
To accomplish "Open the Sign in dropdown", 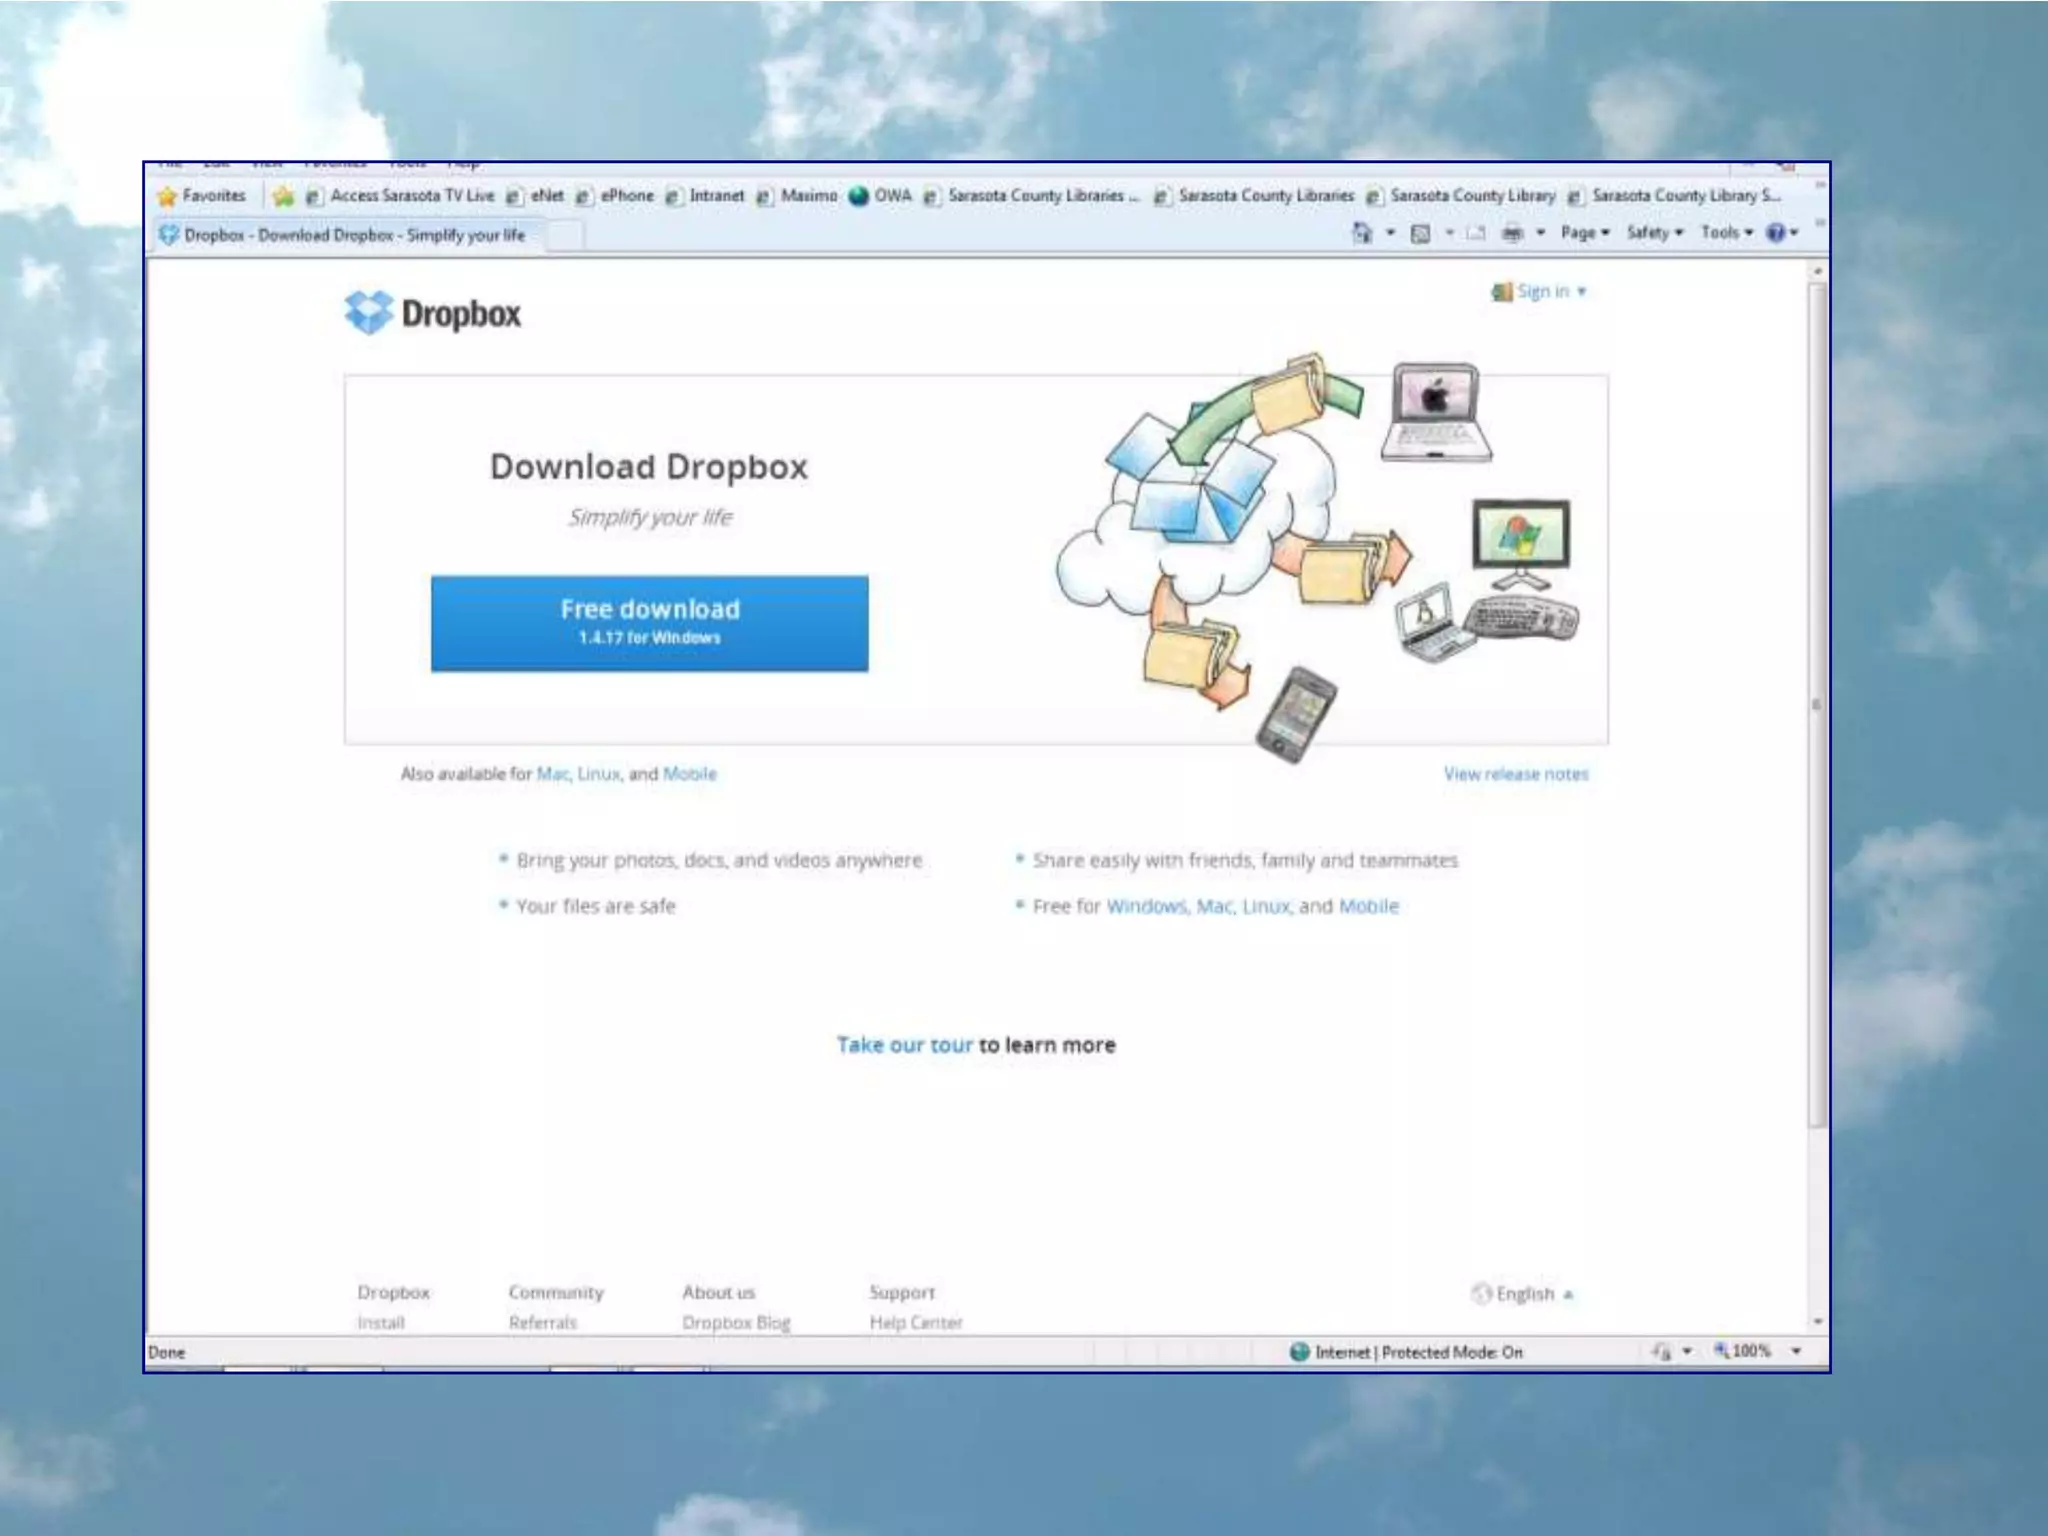I will [1541, 292].
